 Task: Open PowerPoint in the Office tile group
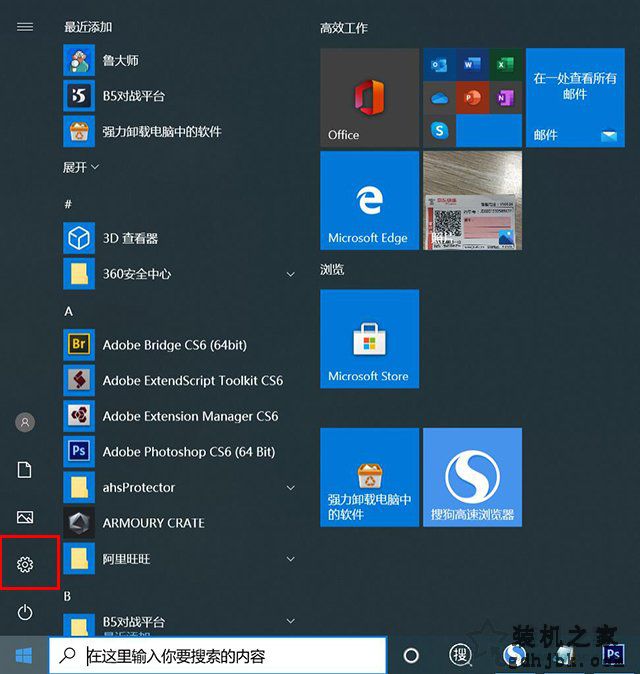pos(472,98)
